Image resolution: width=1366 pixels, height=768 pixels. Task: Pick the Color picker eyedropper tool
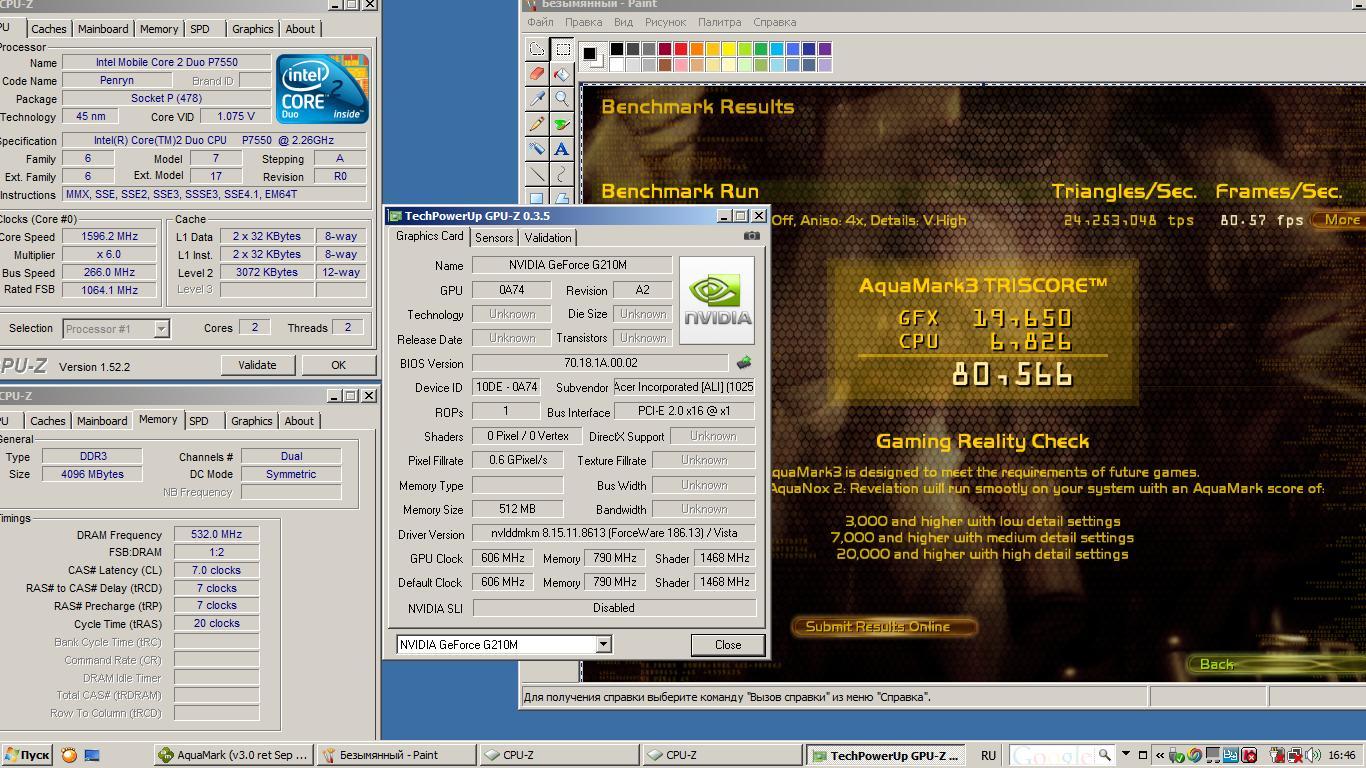(537, 99)
